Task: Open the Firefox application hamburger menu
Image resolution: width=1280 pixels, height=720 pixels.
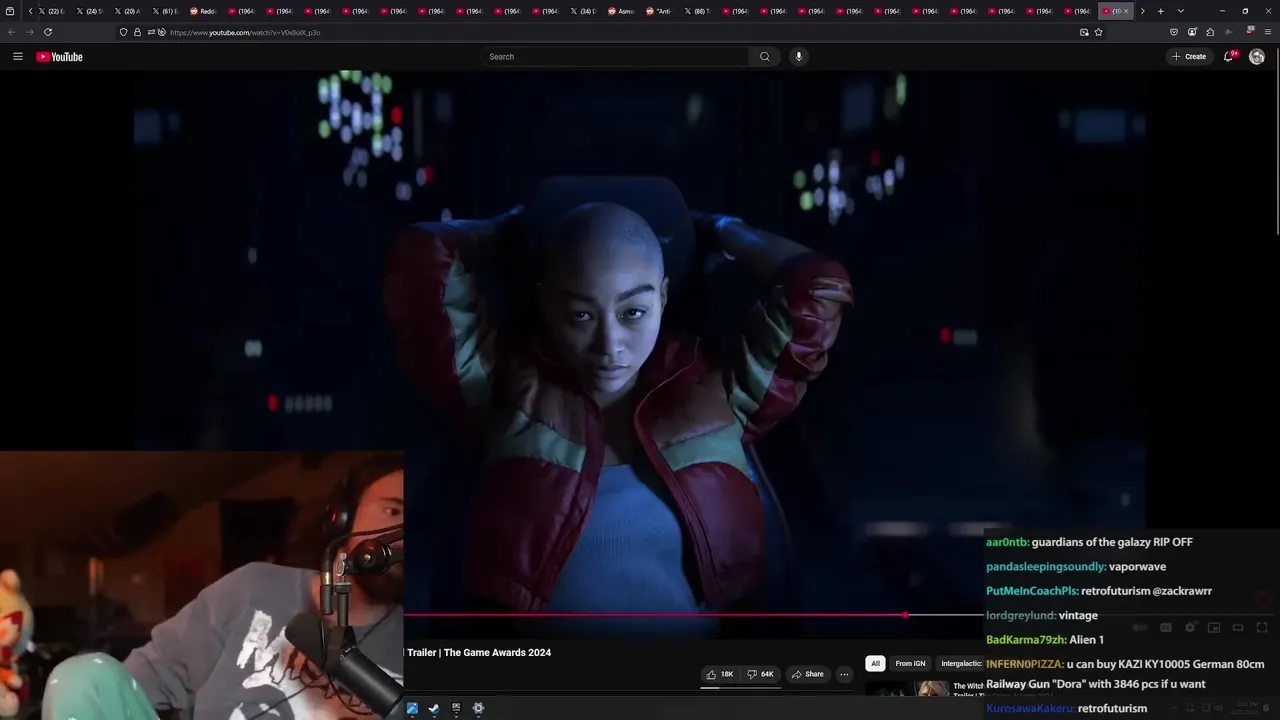Action: click(1268, 32)
